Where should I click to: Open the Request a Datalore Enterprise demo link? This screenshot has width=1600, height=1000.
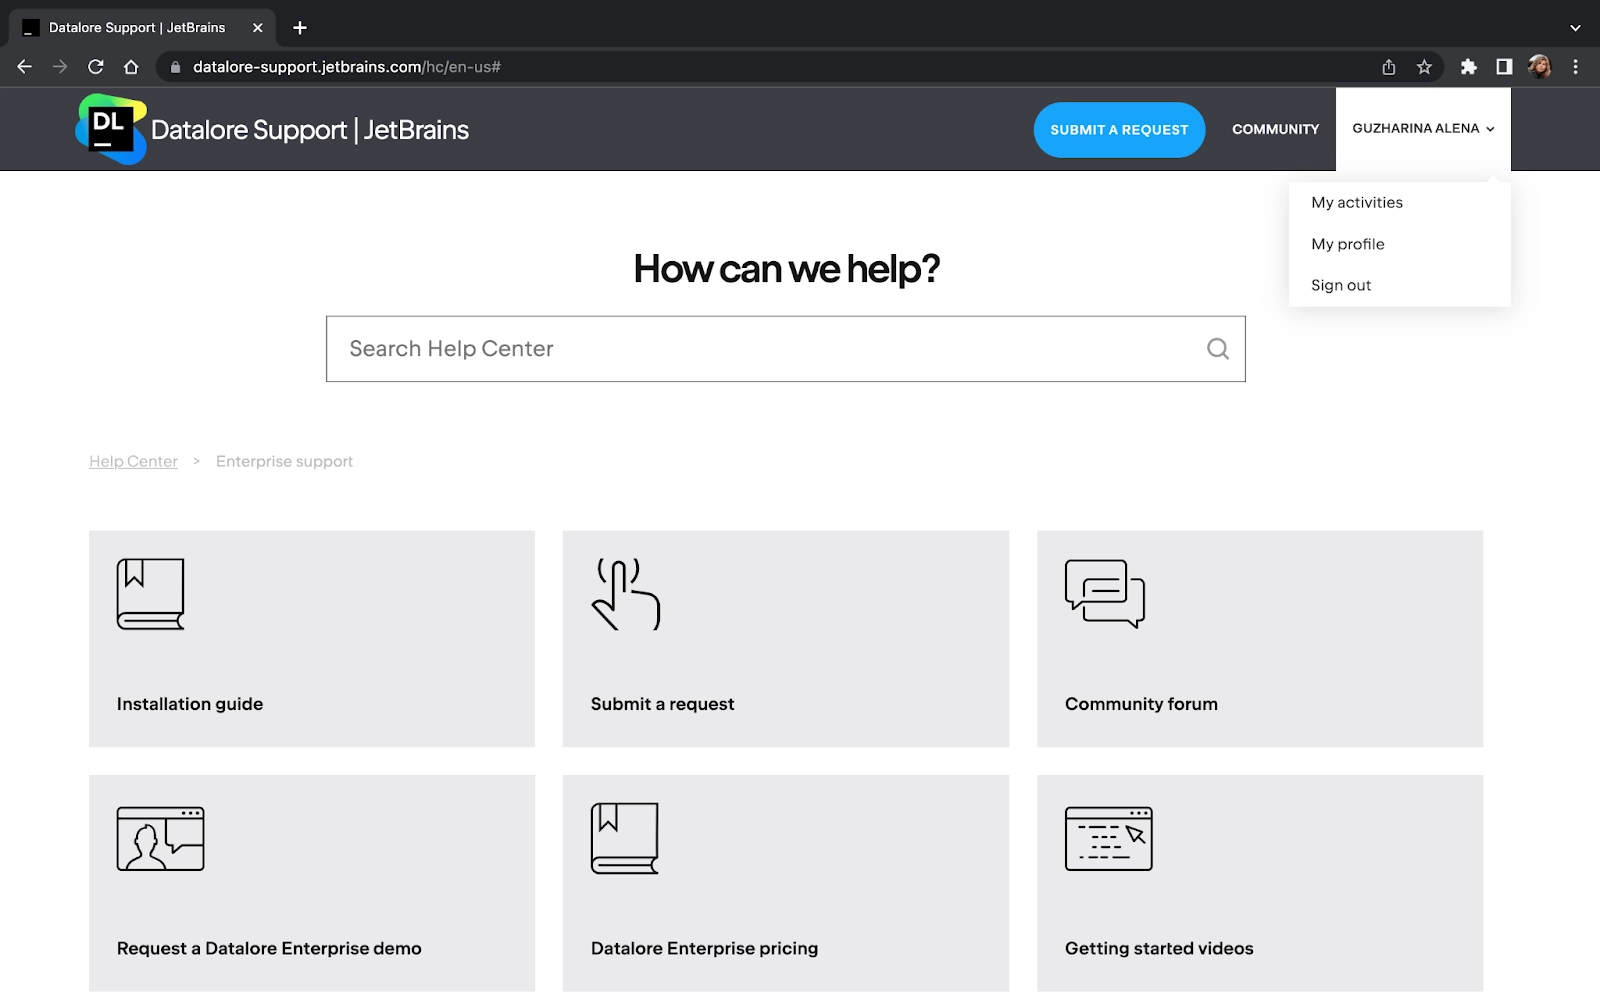pyautogui.click(x=269, y=948)
